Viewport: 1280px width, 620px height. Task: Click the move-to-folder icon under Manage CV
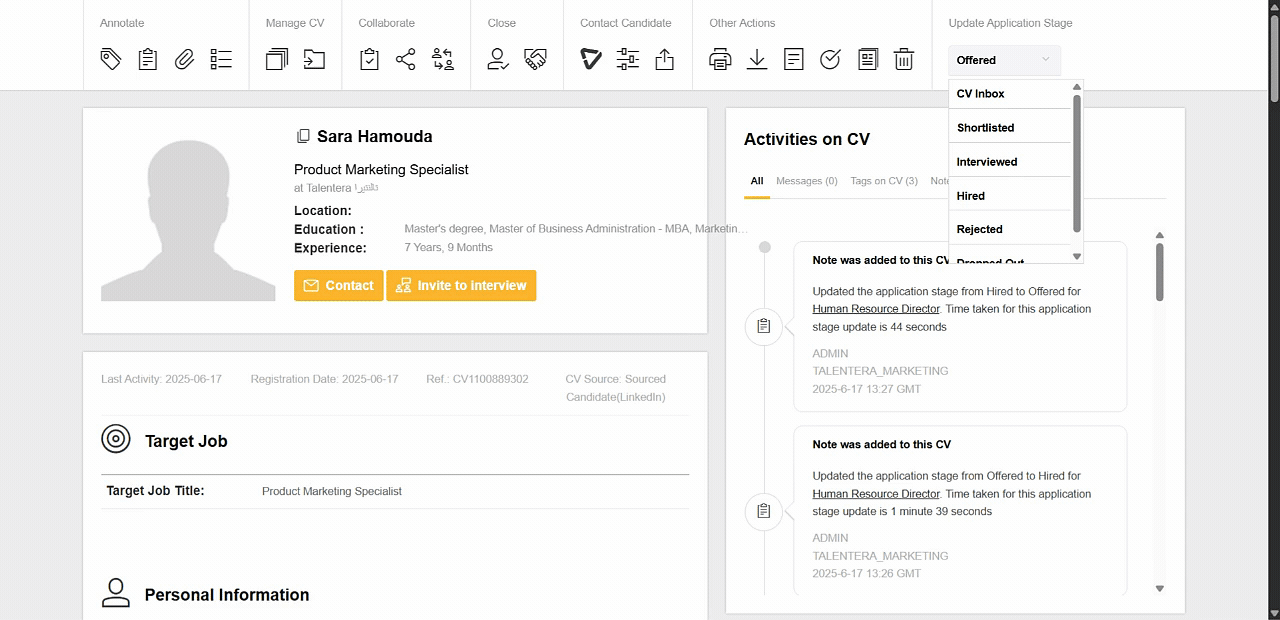click(x=314, y=60)
